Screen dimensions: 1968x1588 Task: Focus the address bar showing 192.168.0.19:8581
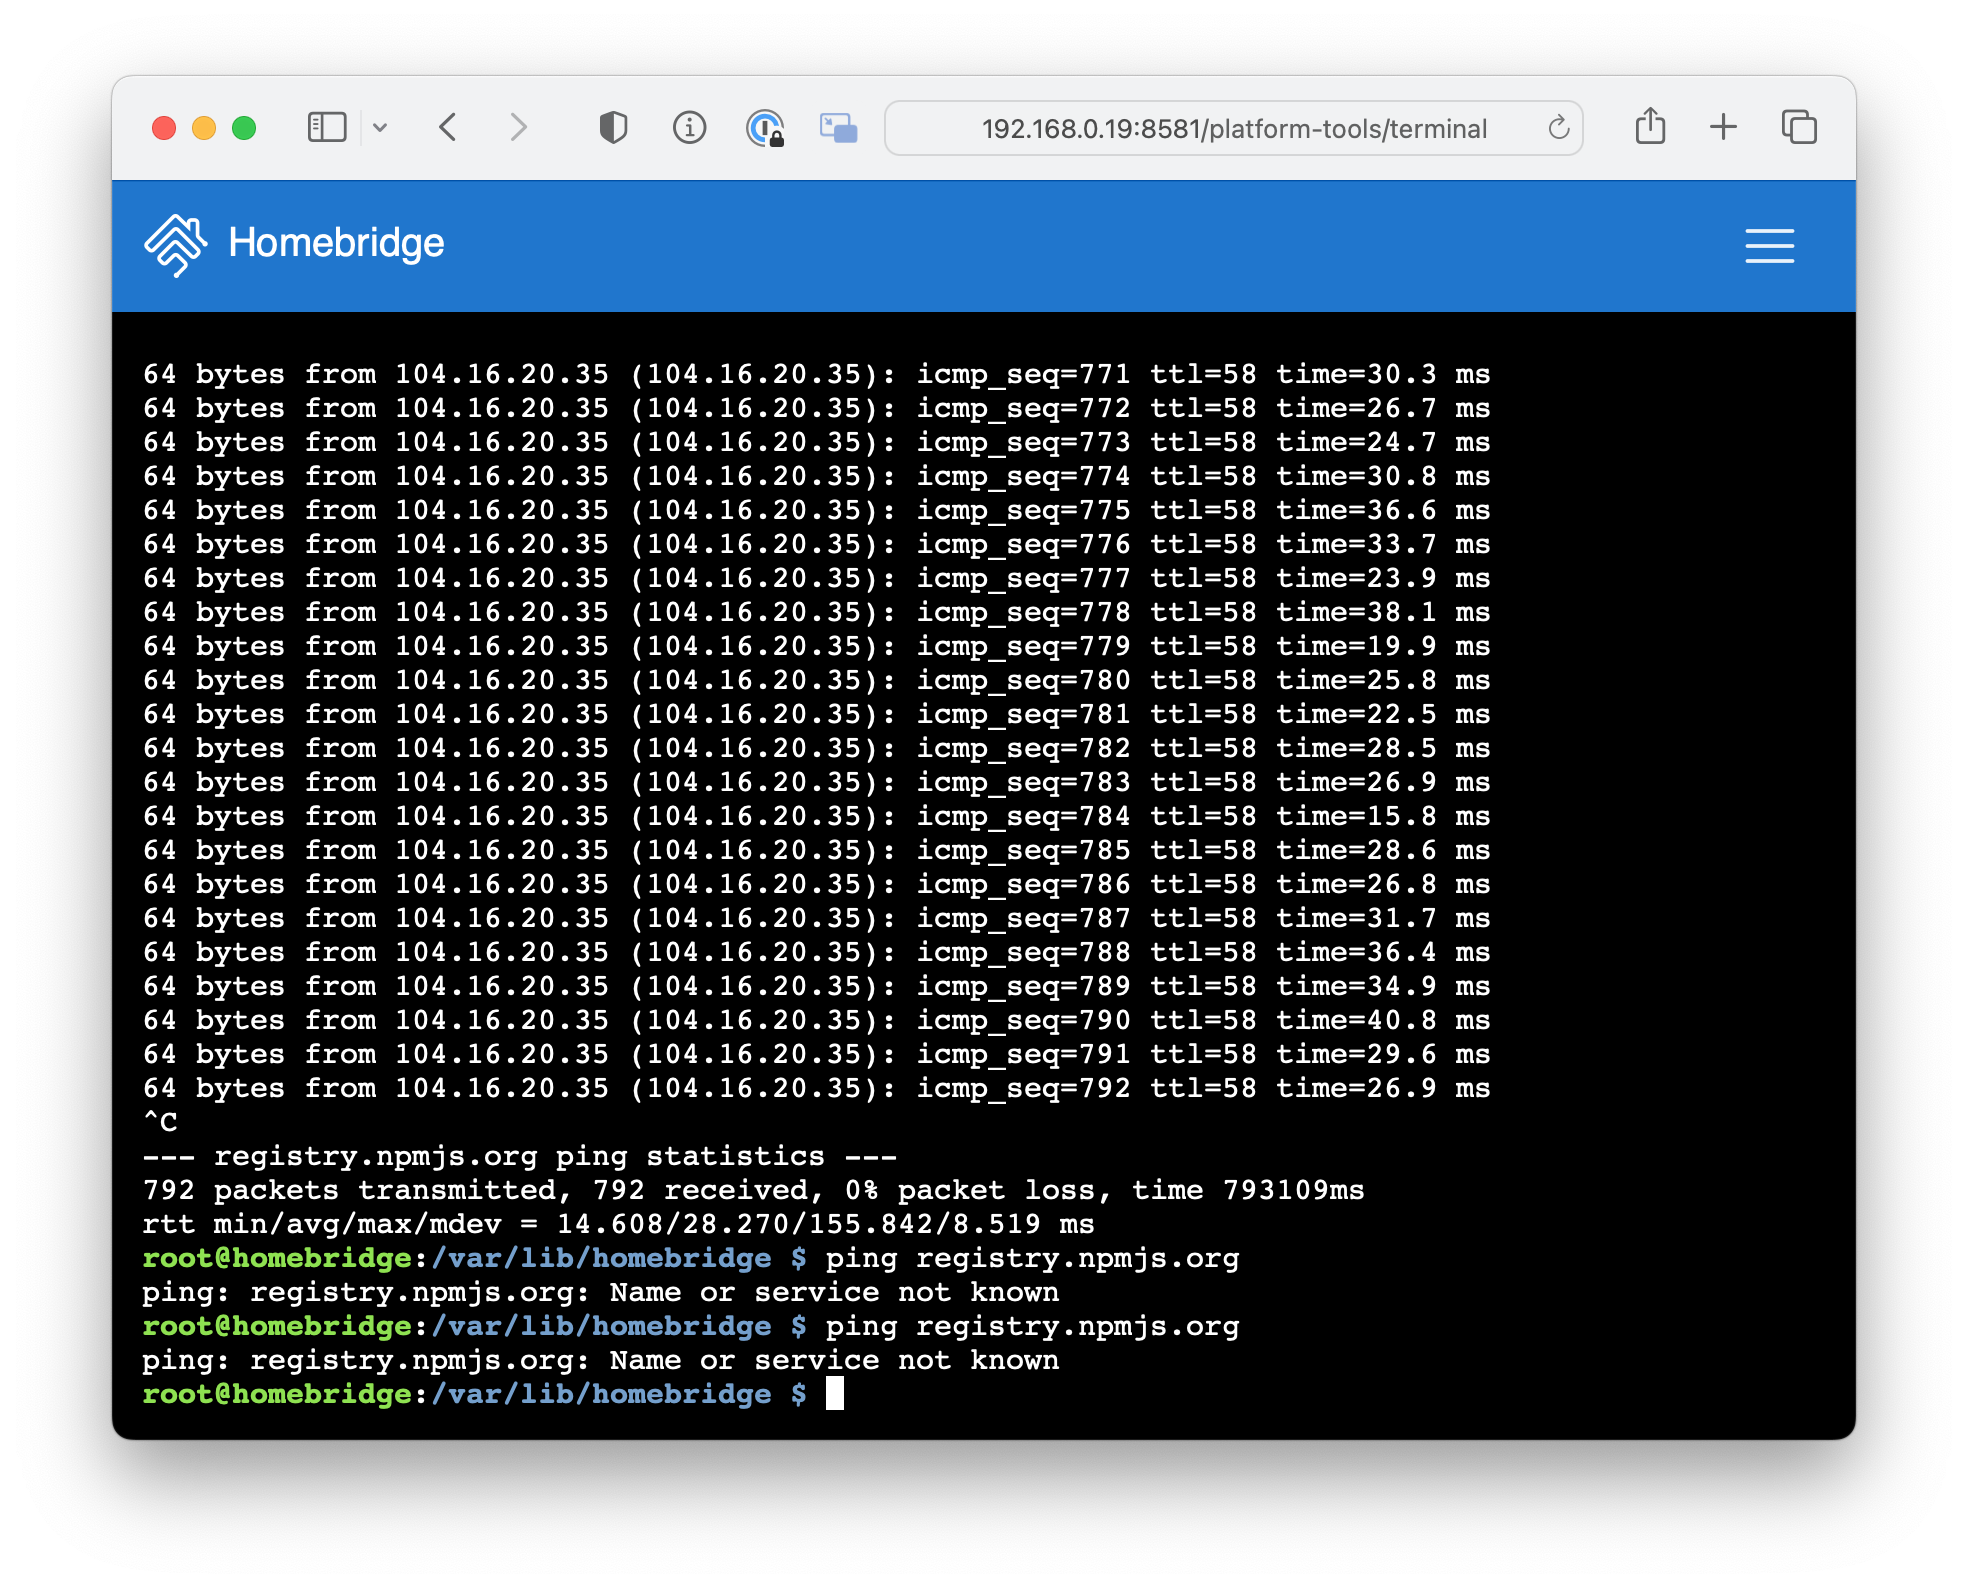coord(1233,128)
